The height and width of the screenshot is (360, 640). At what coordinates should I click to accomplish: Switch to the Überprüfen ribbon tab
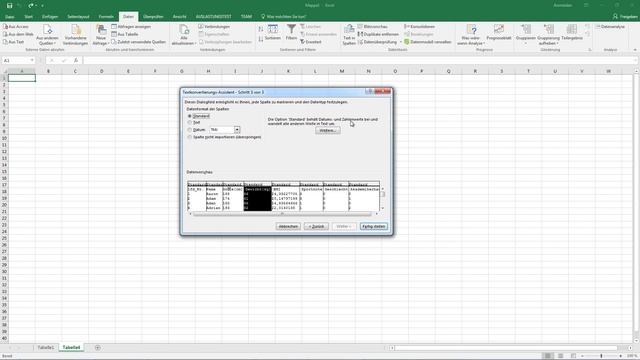pos(153,17)
